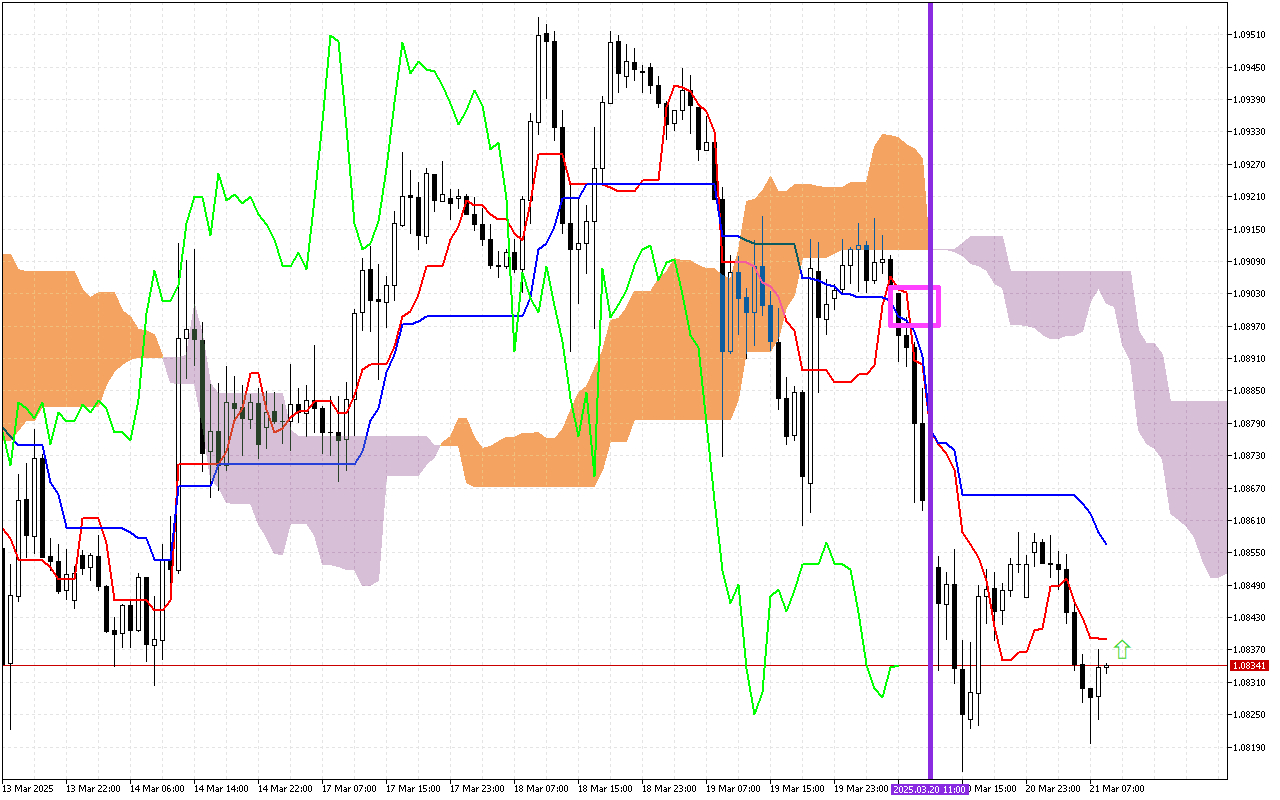Click the 1.08910 price axis label
This screenshot has width=1280, height=800.
pos(1249,358)
